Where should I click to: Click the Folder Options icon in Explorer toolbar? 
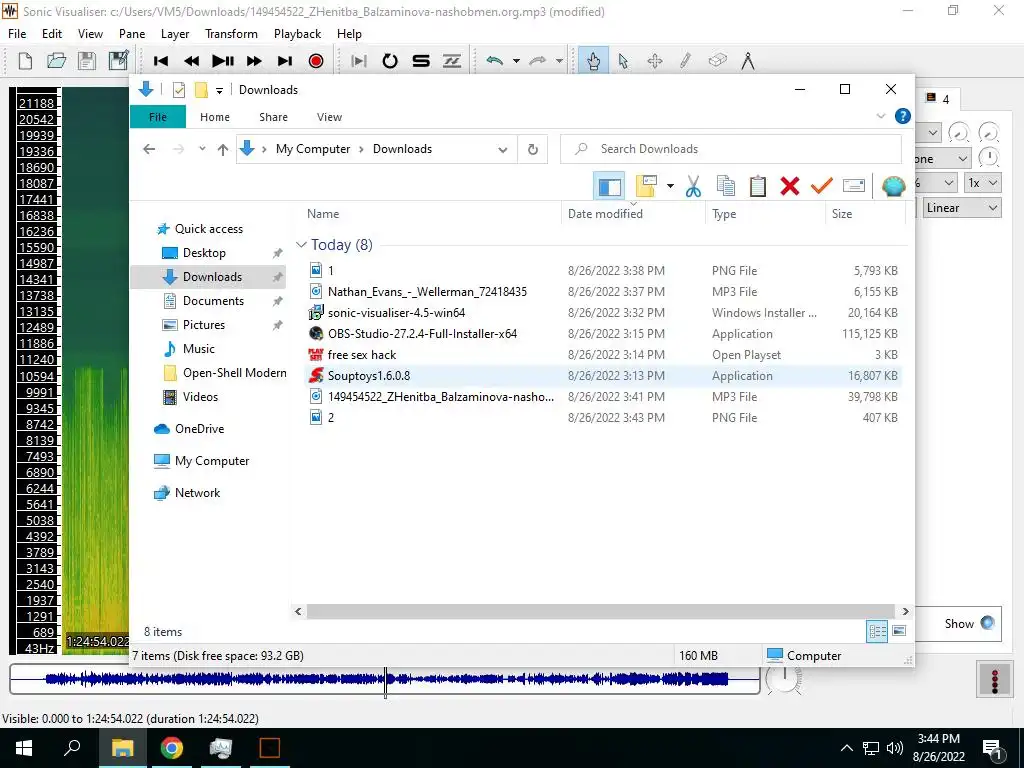[x=646, y=187]
